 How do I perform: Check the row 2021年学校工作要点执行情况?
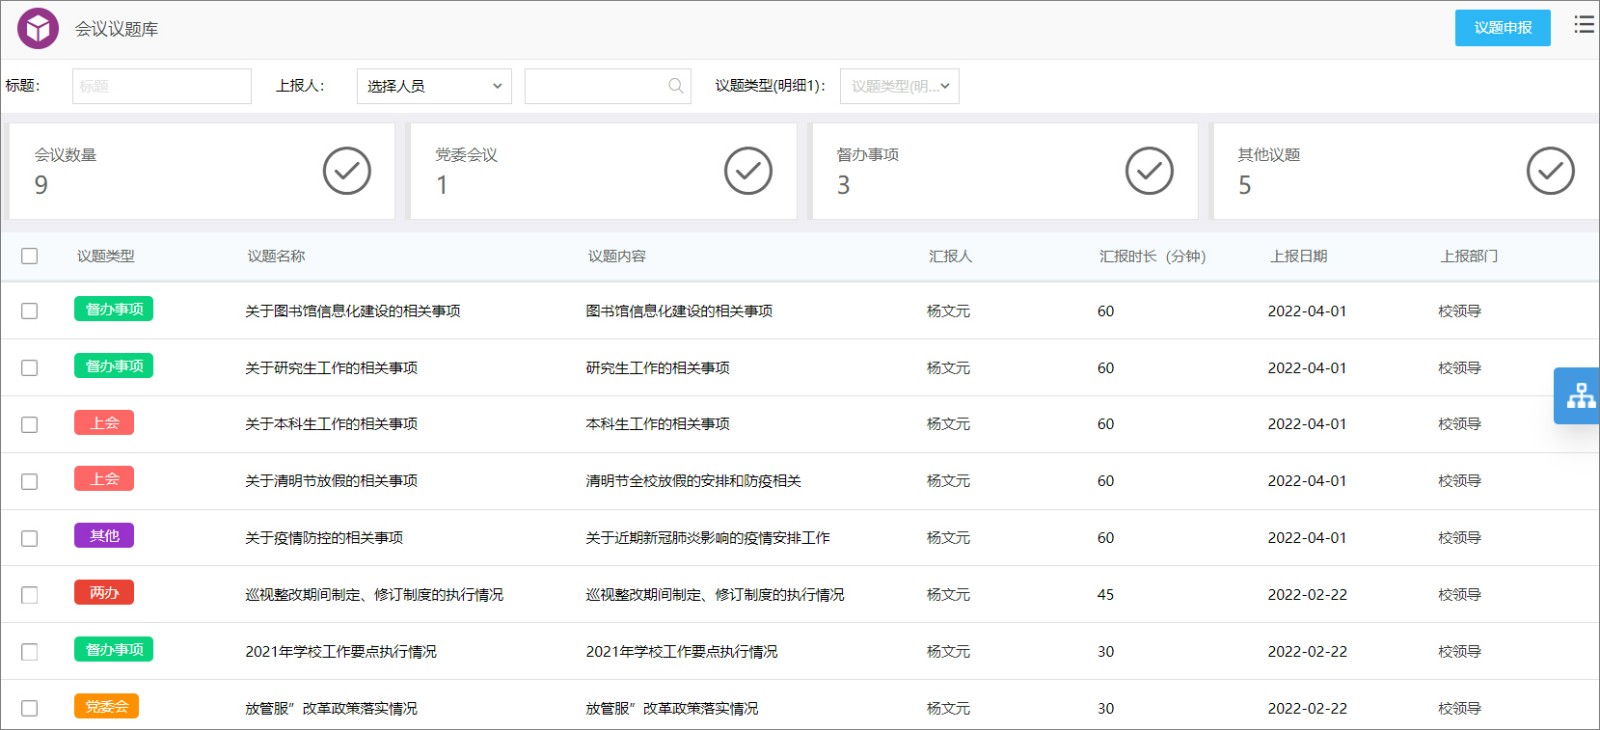(30, 652)
